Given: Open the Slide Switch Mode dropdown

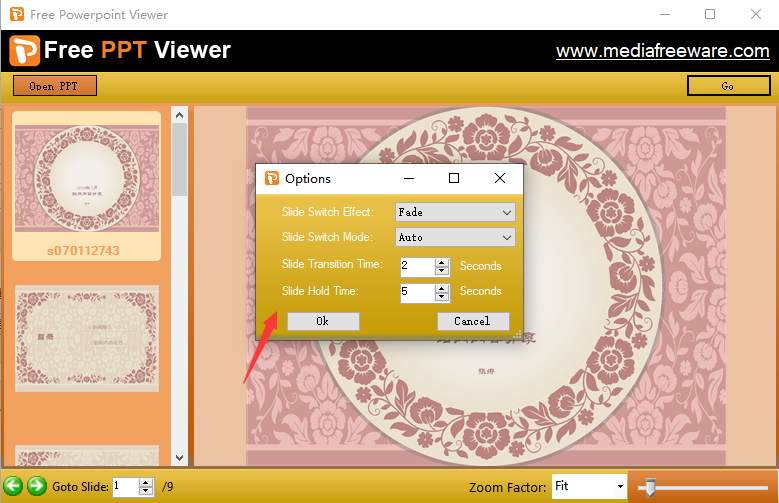Looking at the screenshot, I should (x=507, y=238).
